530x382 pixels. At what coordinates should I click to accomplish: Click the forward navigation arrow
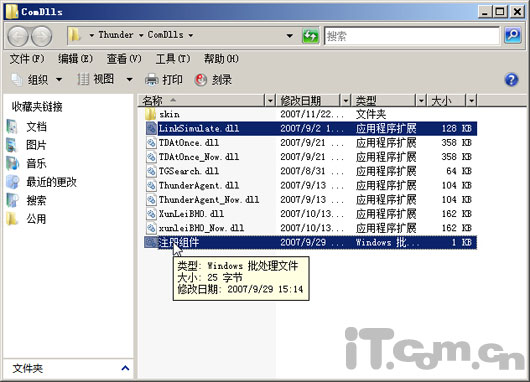point(42,36)
